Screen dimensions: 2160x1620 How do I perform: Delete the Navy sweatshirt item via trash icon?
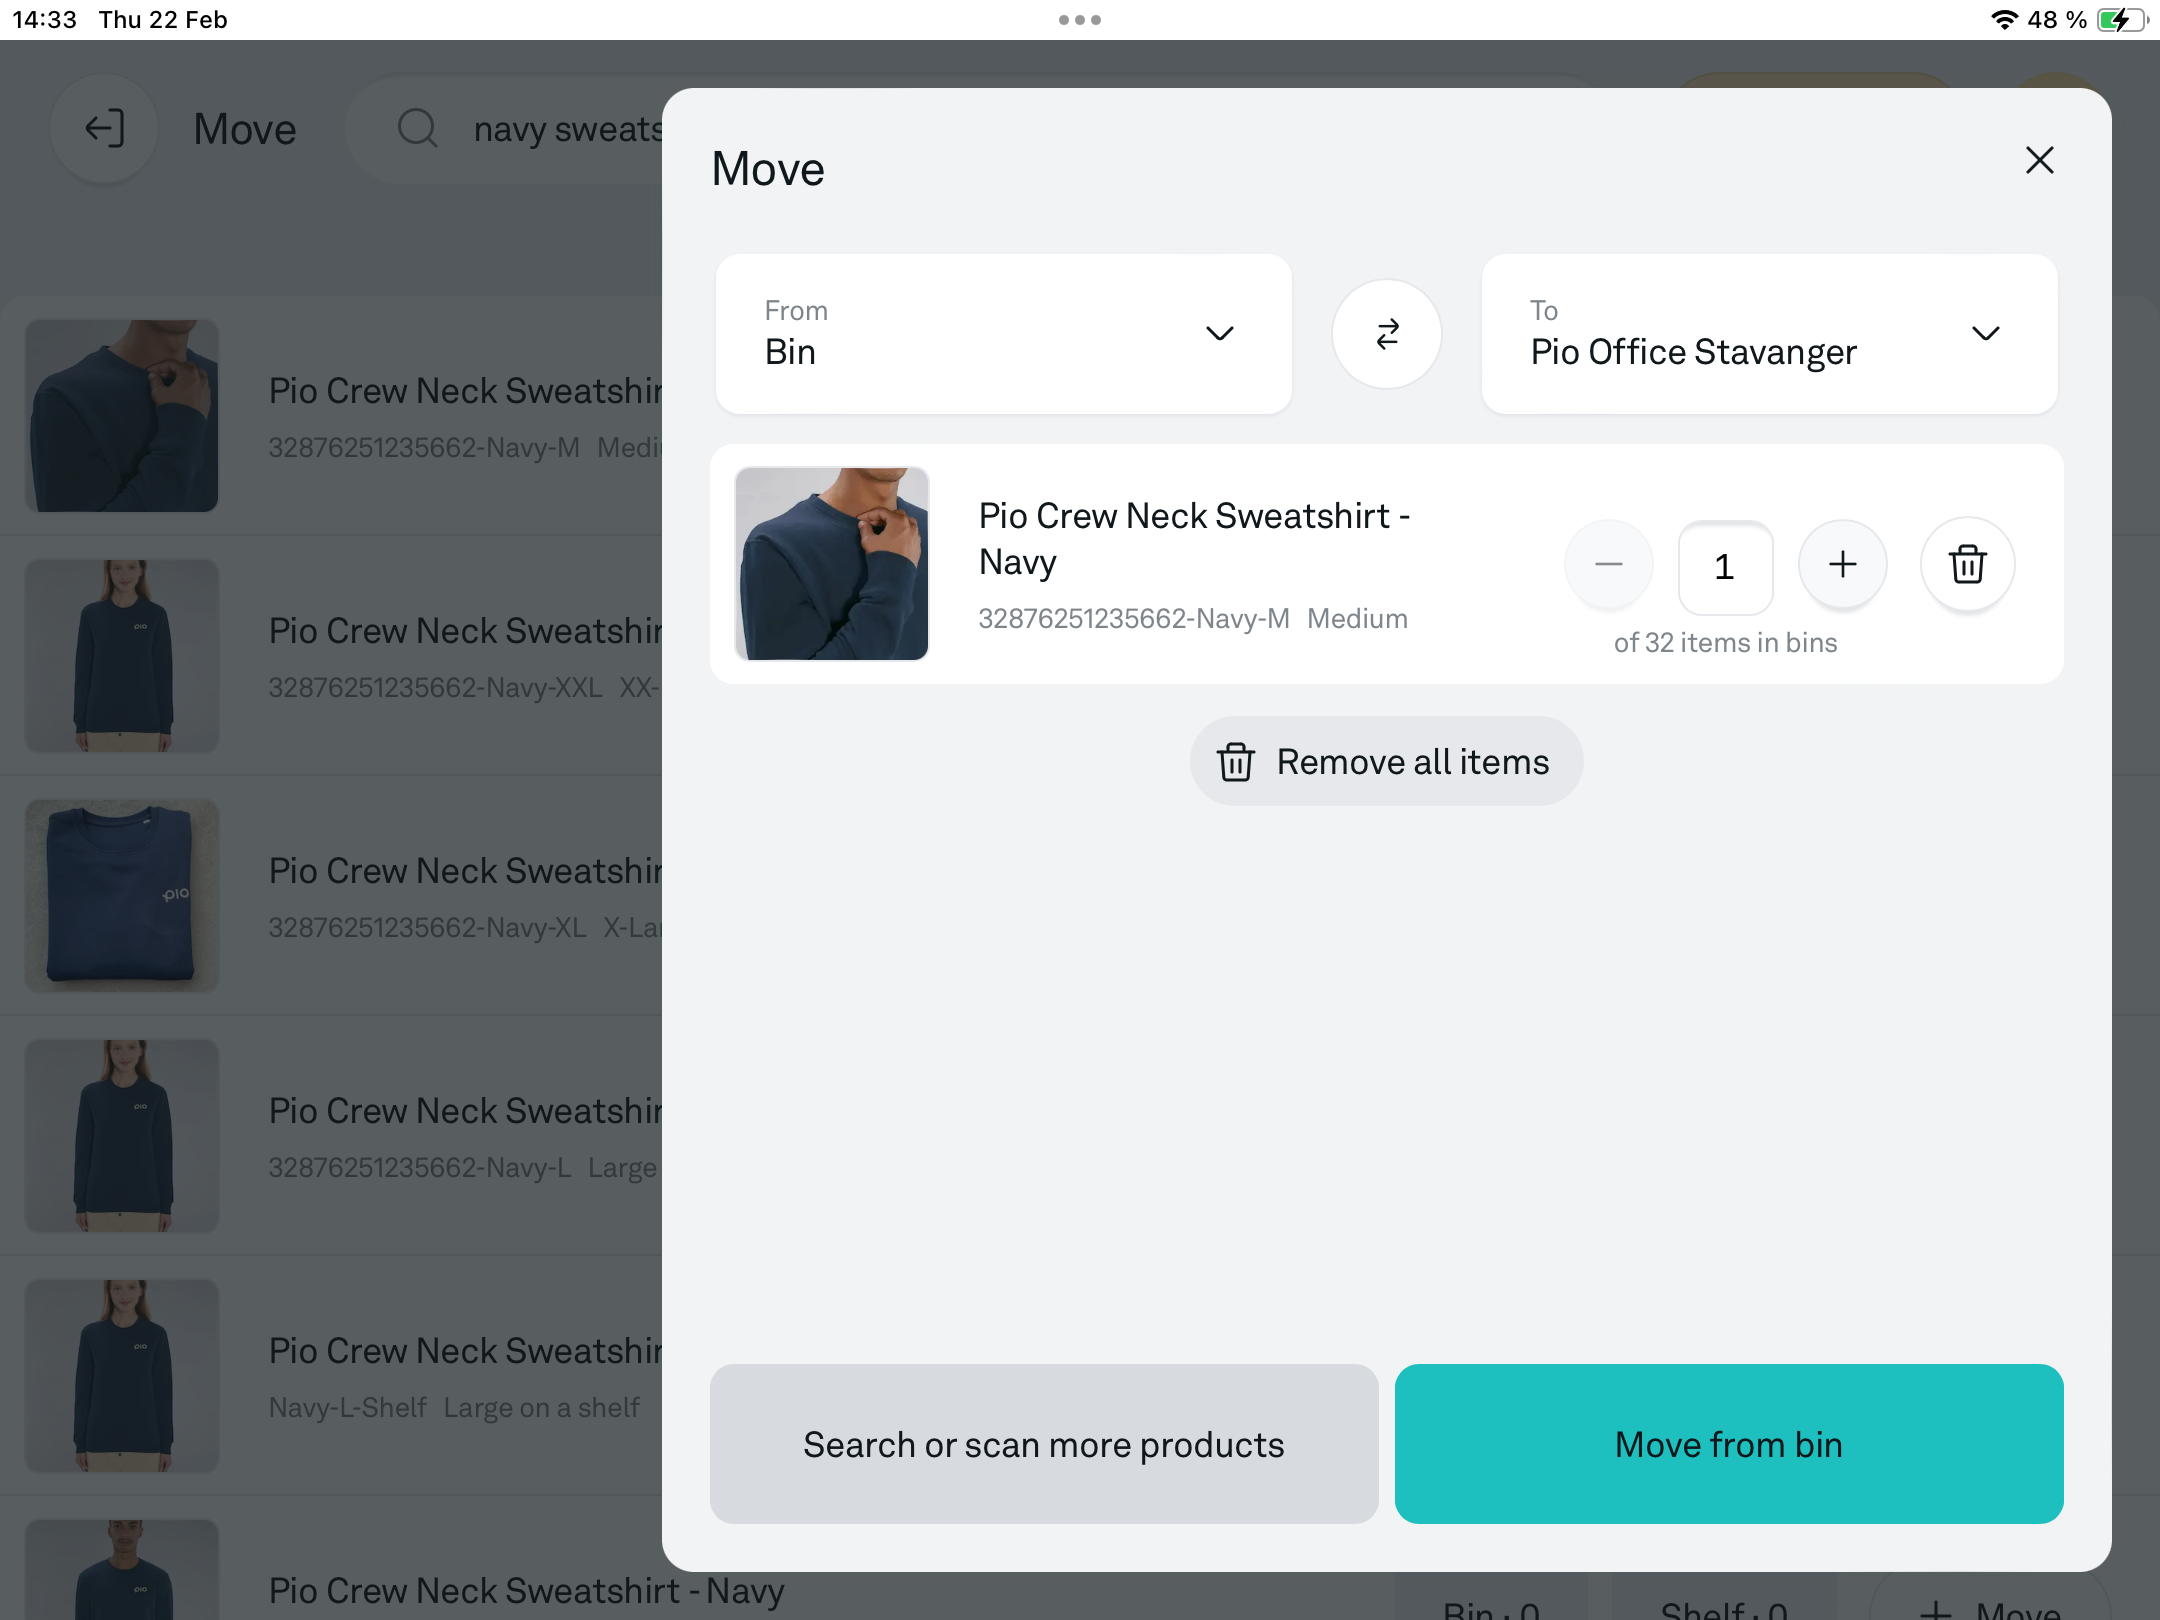point(1967,565)
